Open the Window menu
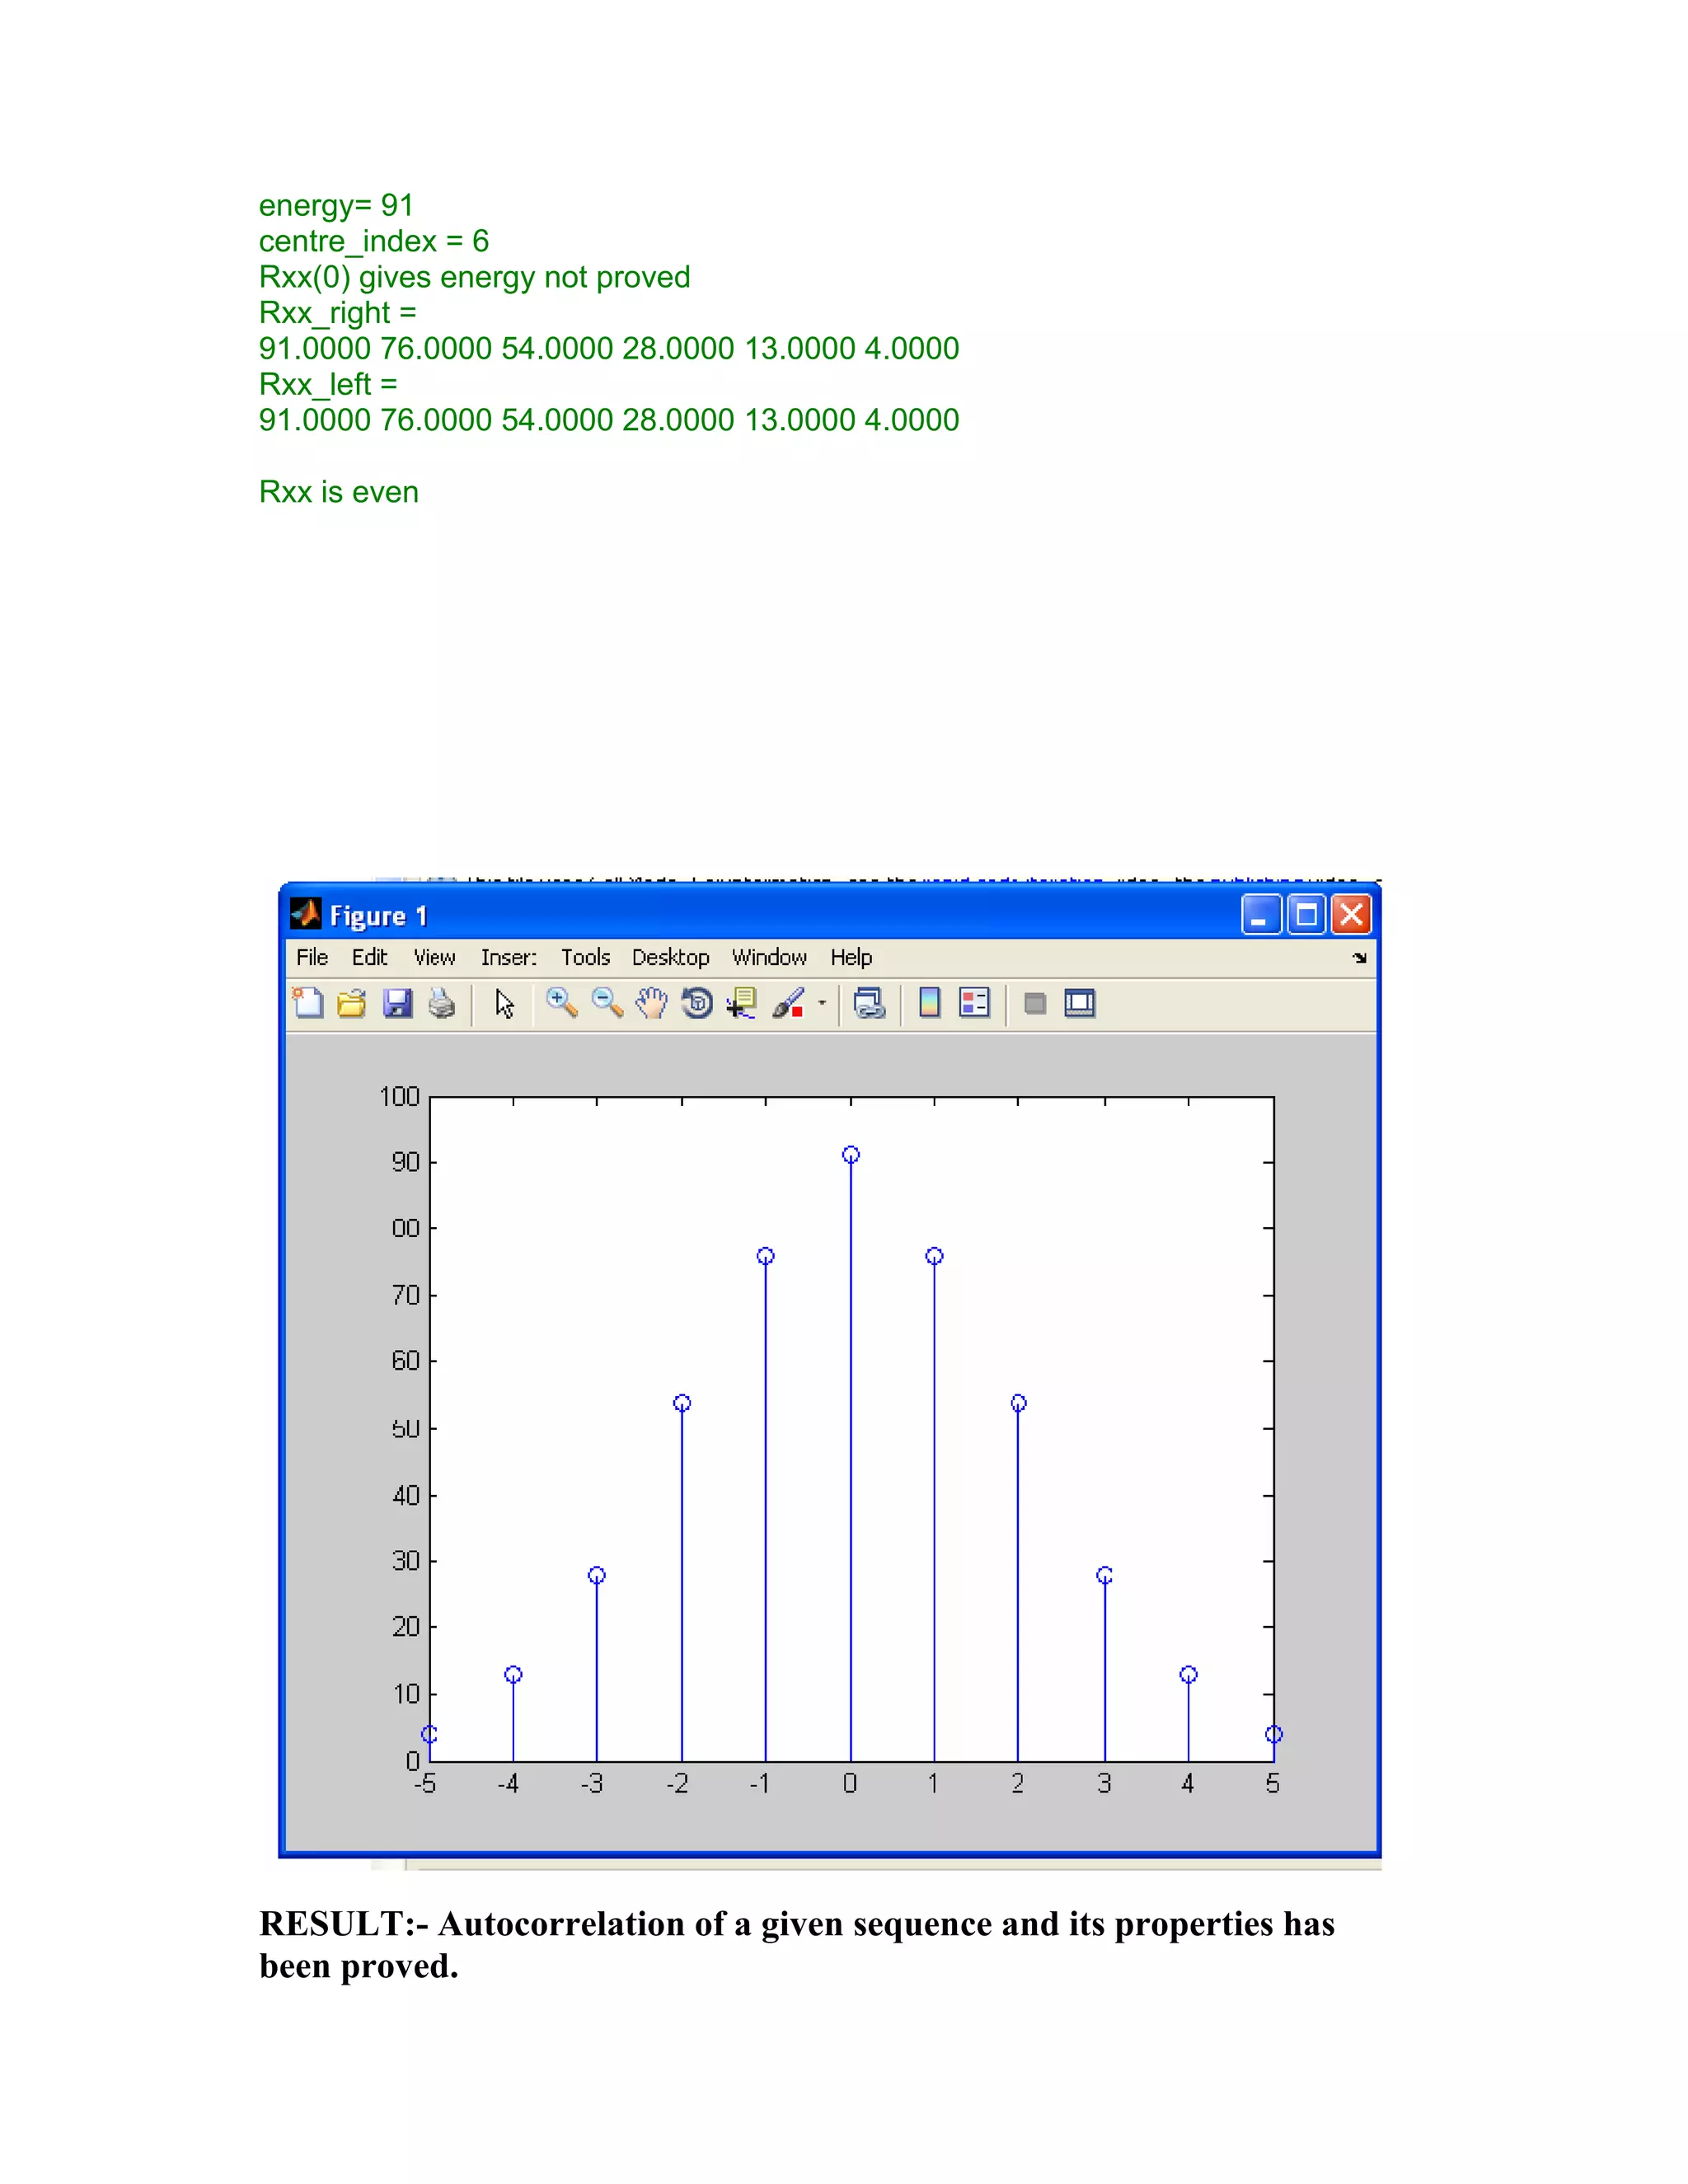 (769, 957)
